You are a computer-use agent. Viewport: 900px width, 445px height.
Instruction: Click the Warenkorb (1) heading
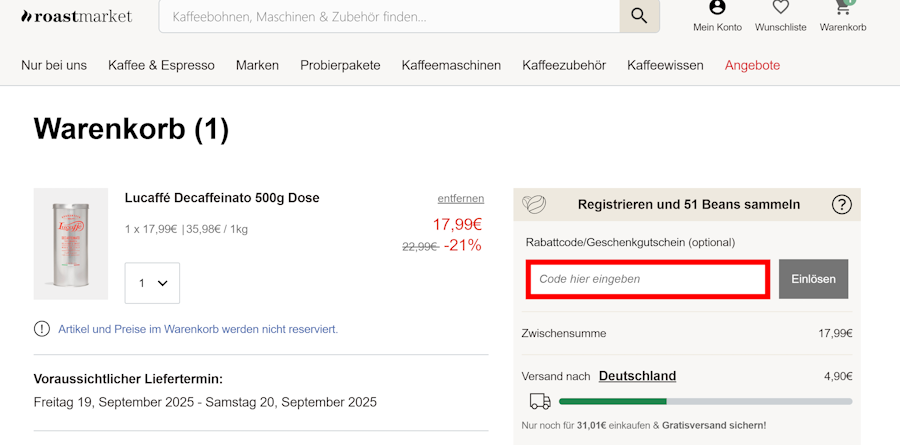pos(131,129)
